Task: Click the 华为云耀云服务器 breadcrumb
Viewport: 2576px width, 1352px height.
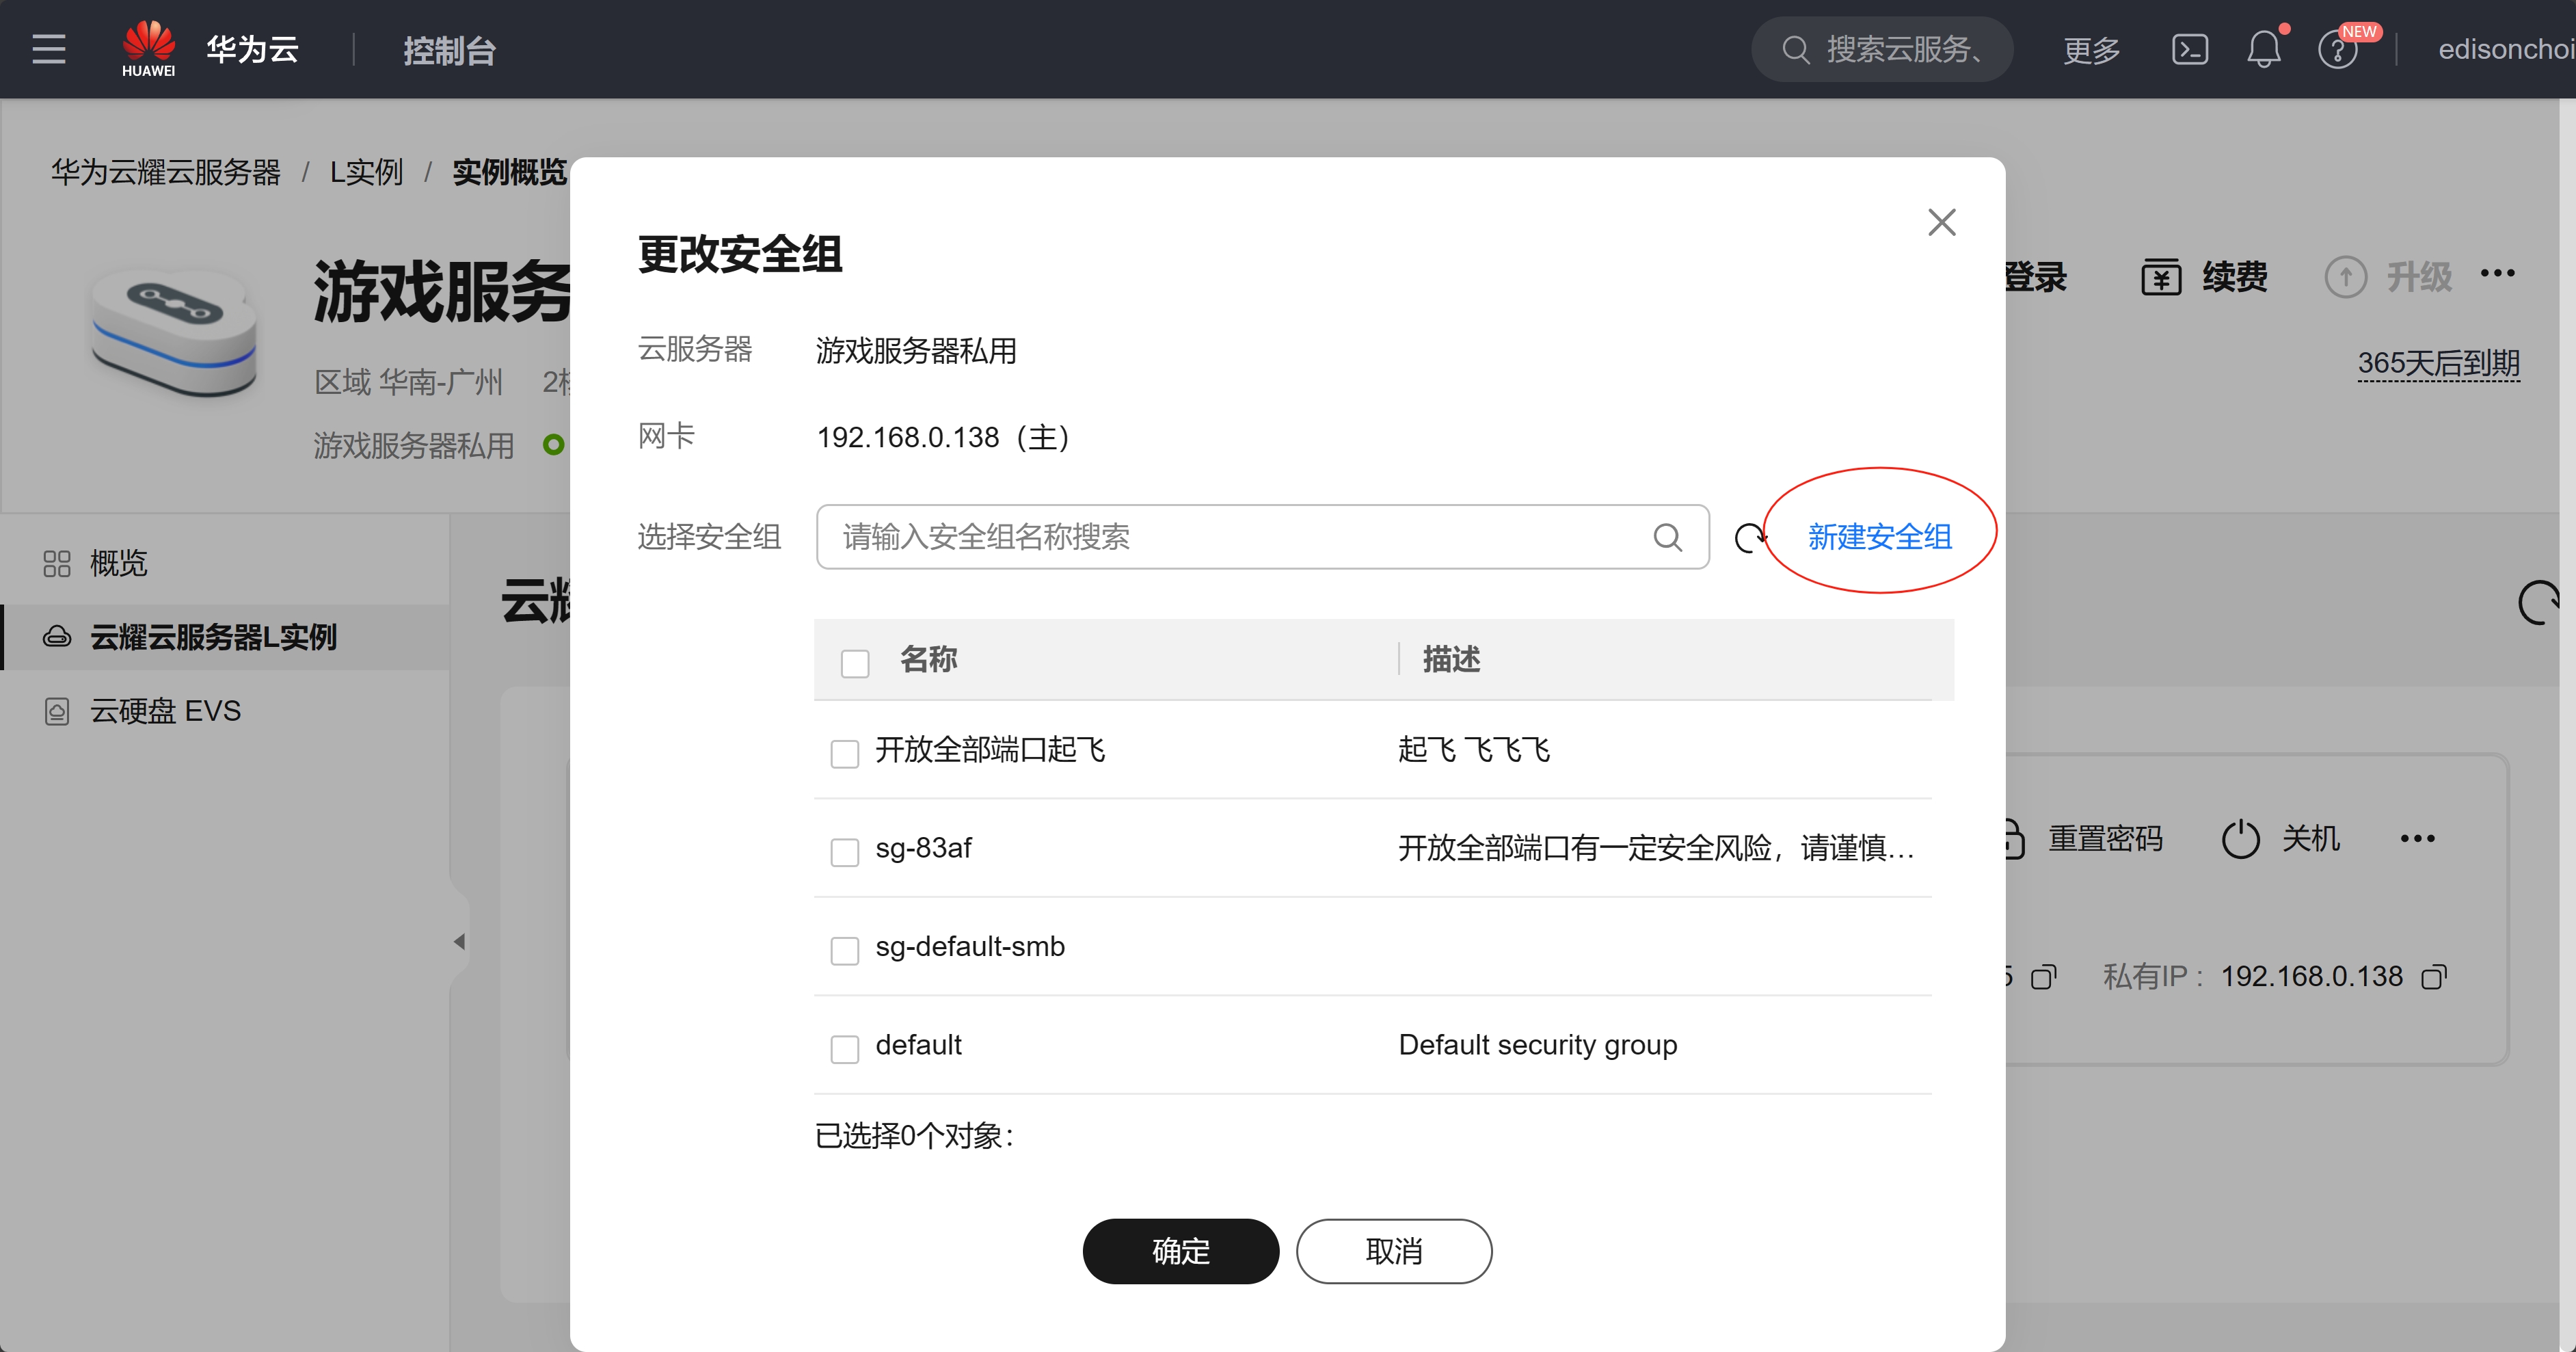Action: tap(166, 172)
